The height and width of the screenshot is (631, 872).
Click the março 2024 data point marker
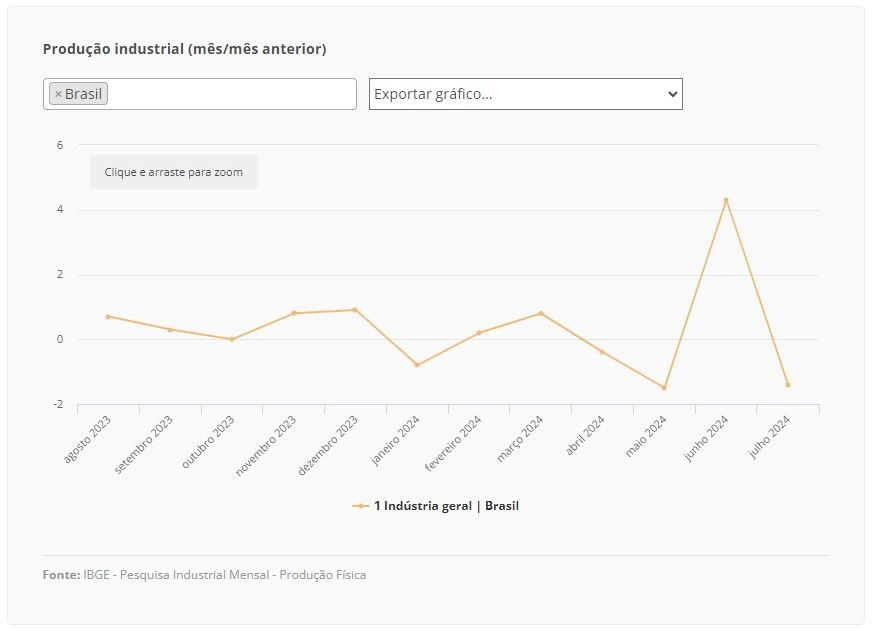pos(541,314)
